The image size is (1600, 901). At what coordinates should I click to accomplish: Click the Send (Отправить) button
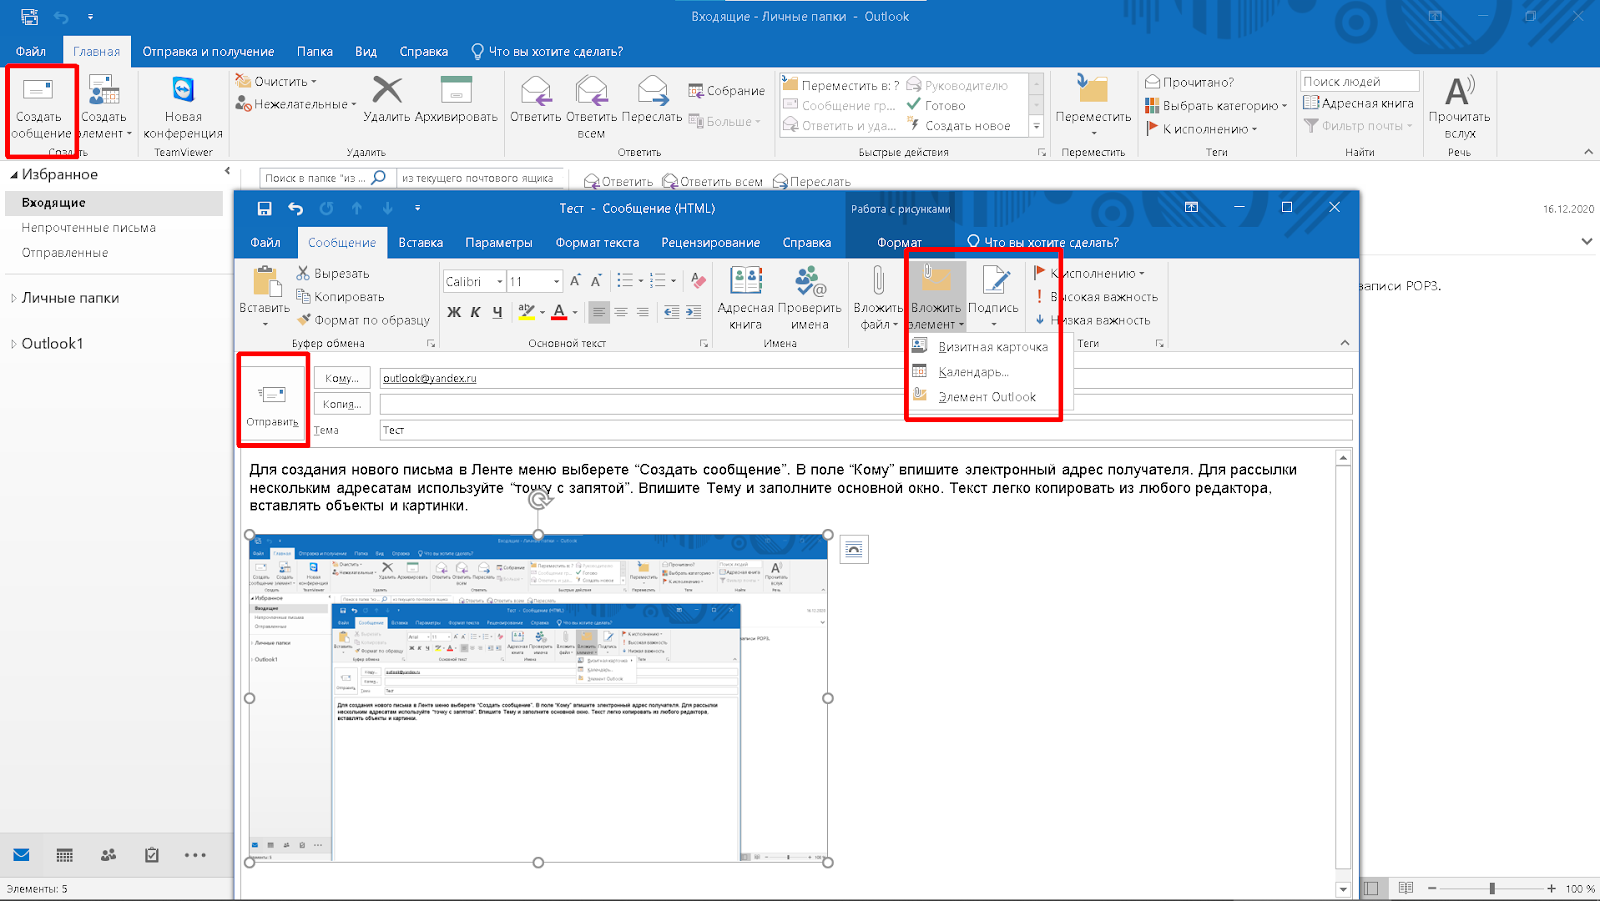[x=272, y=401]
